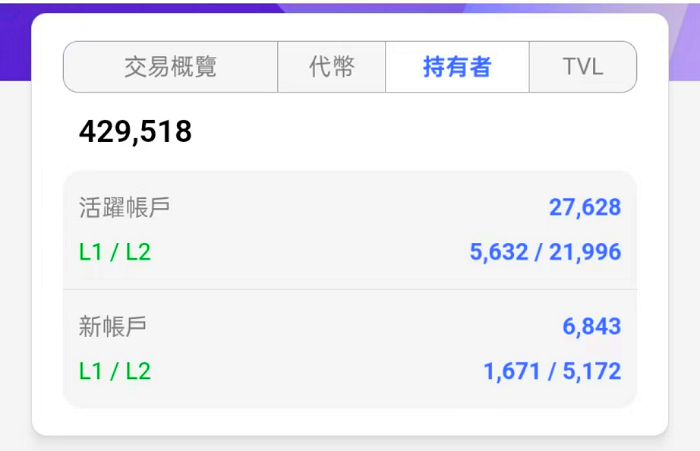Click the divider between 活躍帳戶 and 新帳戶
This screenshot has width=700, height=451.
tap(350, 289)
